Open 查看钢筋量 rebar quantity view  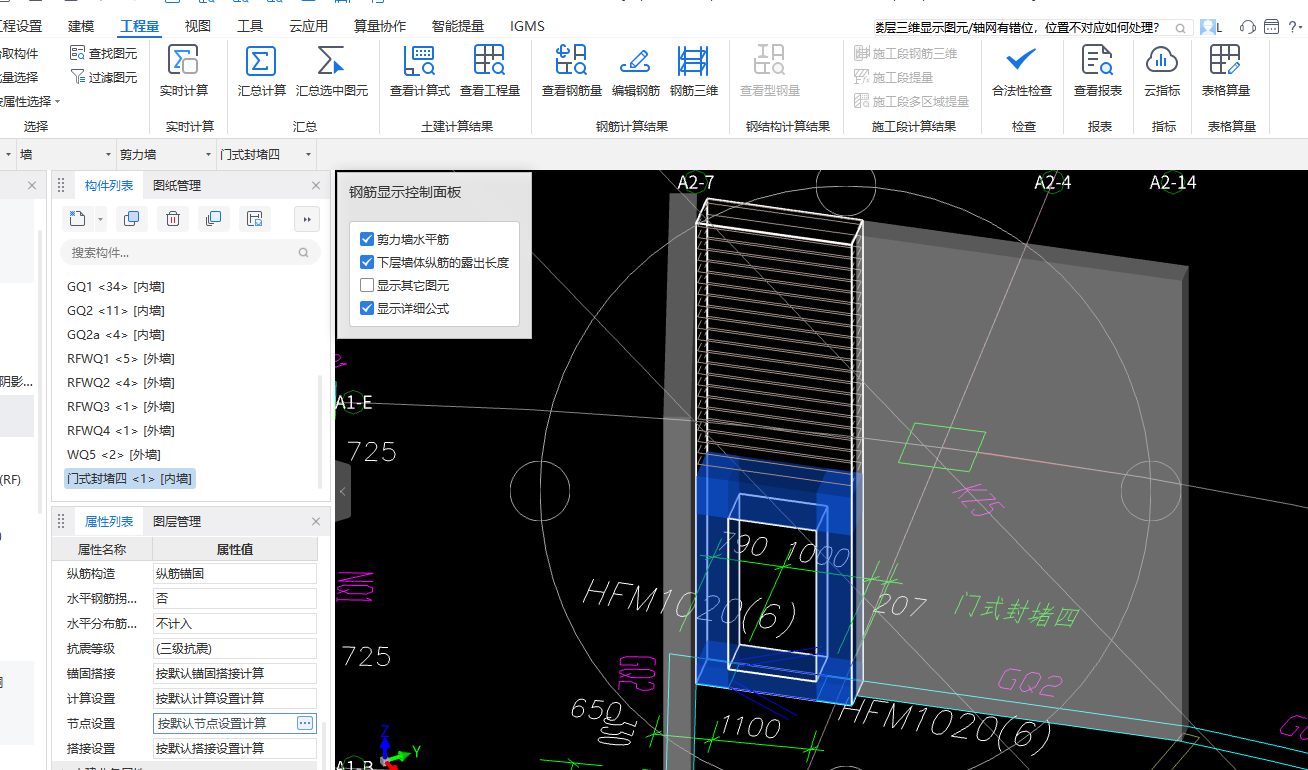[572, 71]
